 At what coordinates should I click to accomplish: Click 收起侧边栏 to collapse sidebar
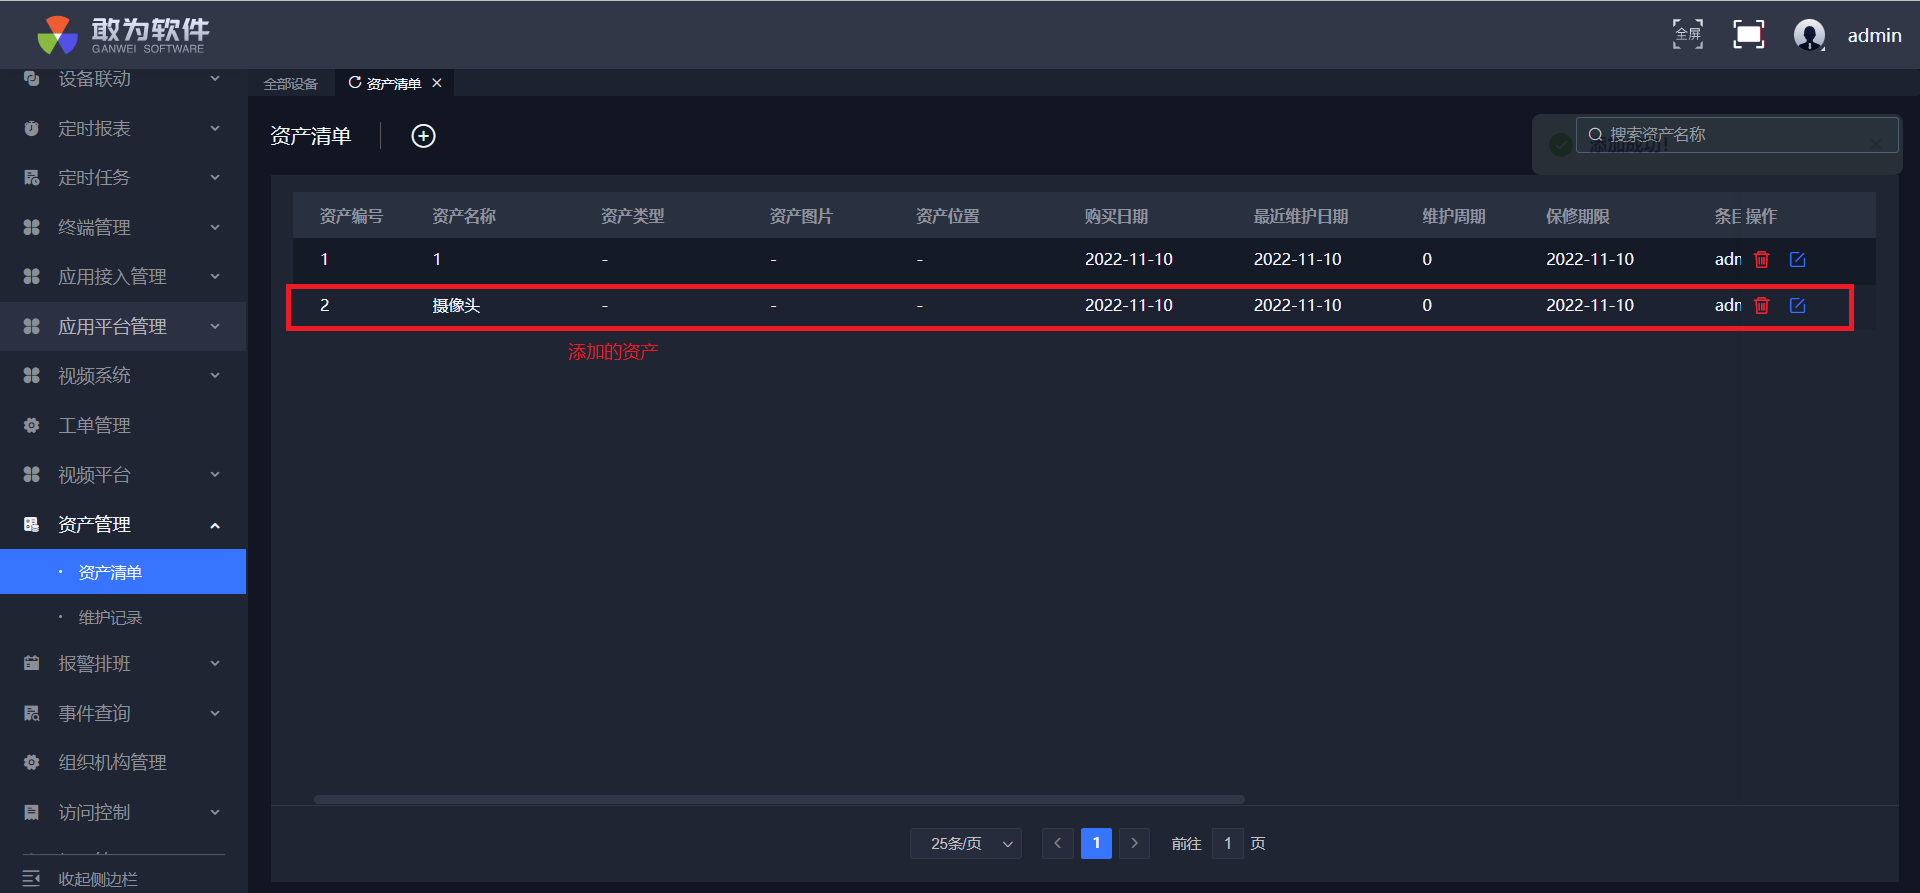(98, 879)
